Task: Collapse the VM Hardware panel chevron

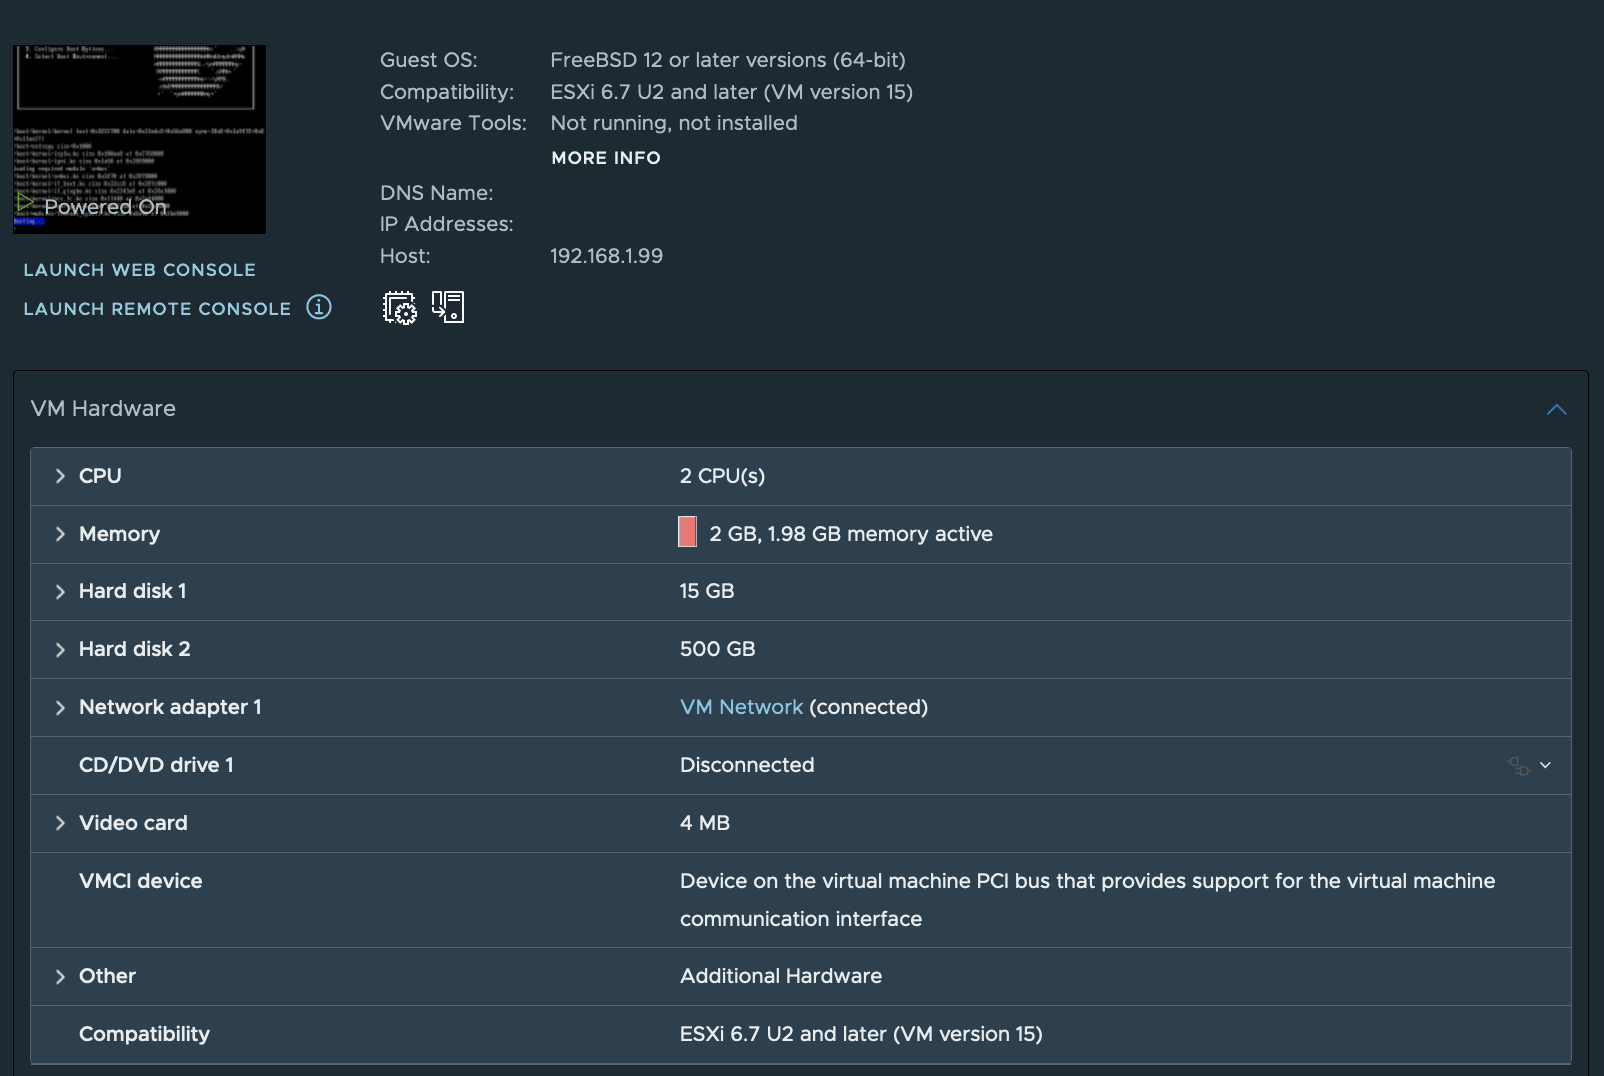Action: (x=1556, y=409)
